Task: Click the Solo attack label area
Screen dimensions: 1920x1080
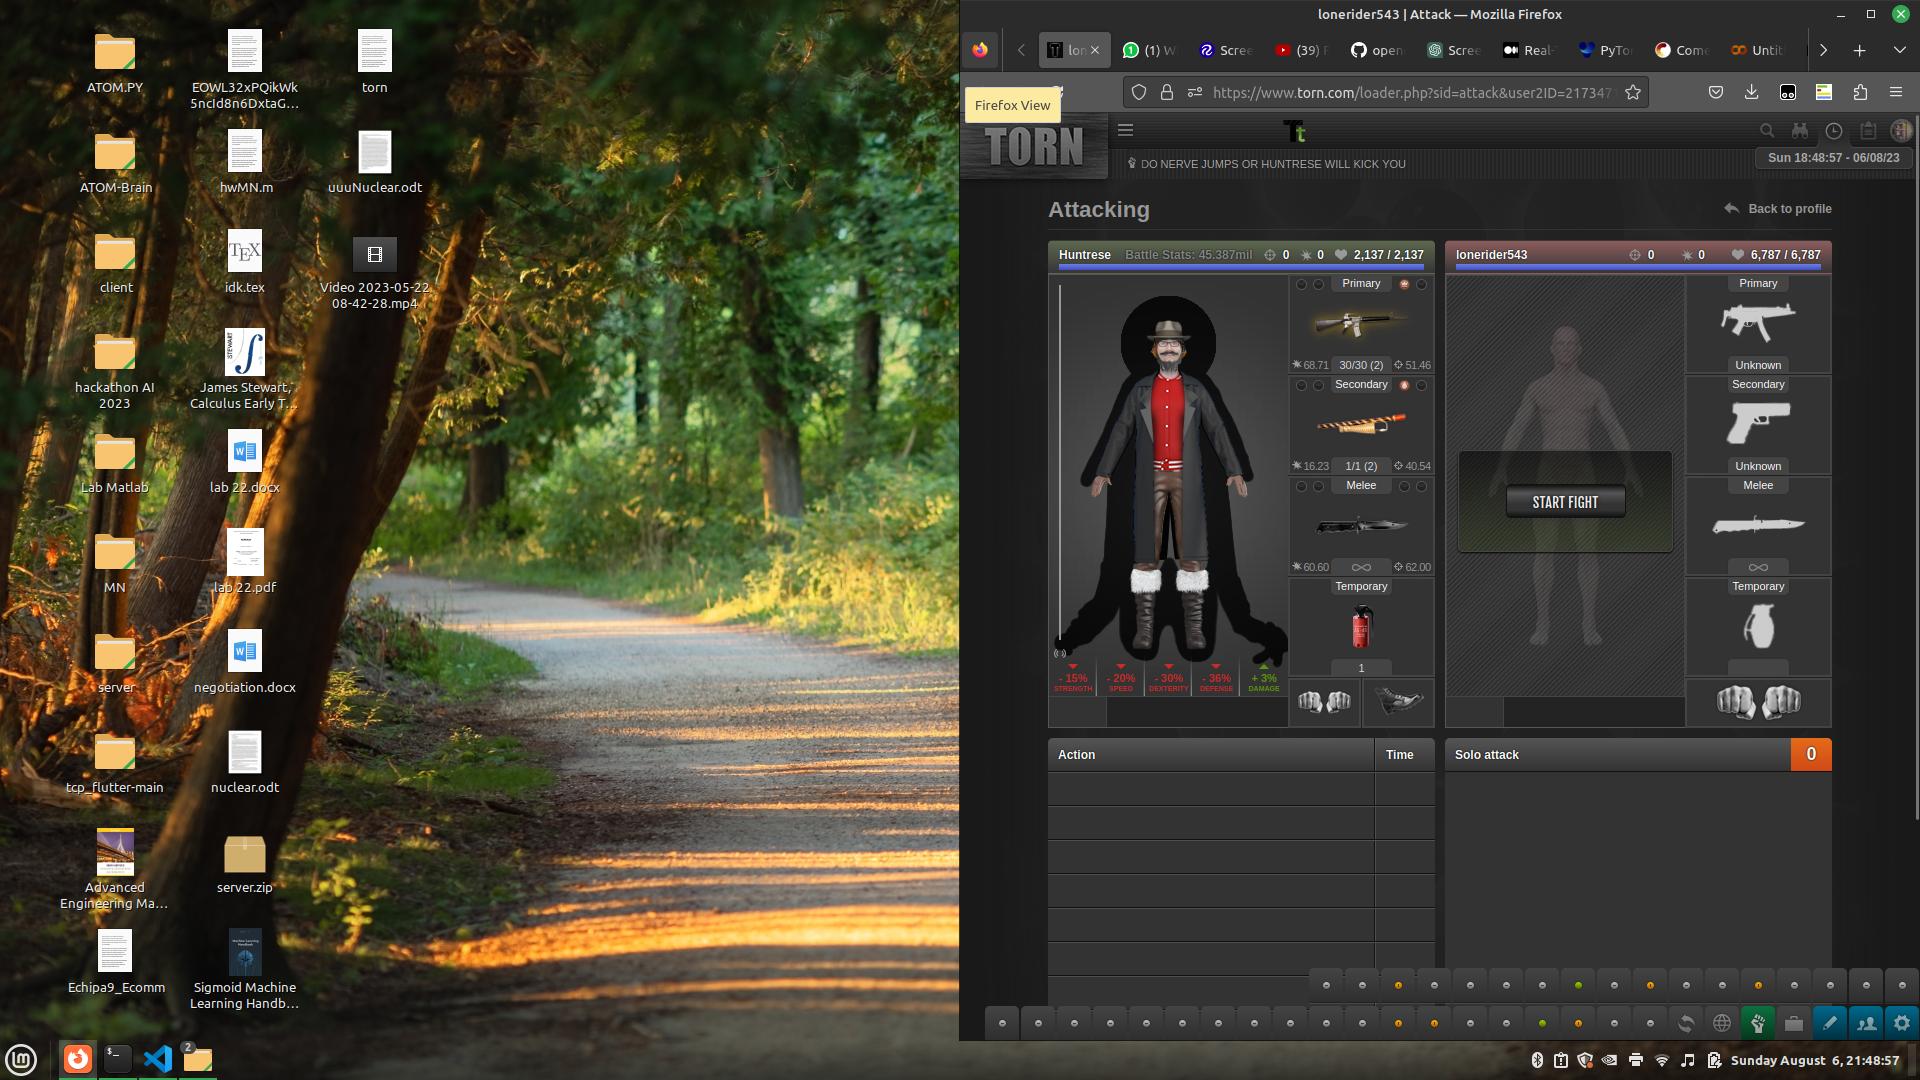Action: coord(1486,754)
